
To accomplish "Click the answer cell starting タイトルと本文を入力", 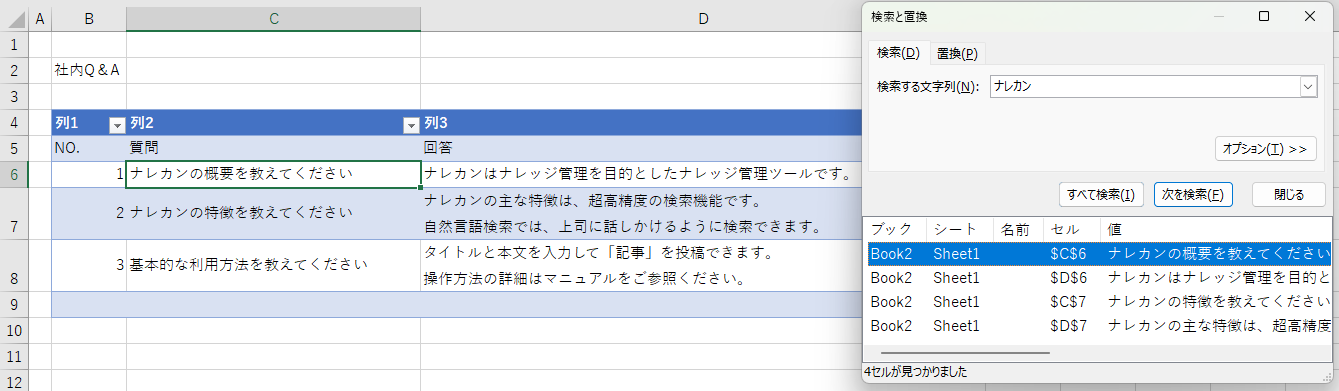I will coord(640,265).
